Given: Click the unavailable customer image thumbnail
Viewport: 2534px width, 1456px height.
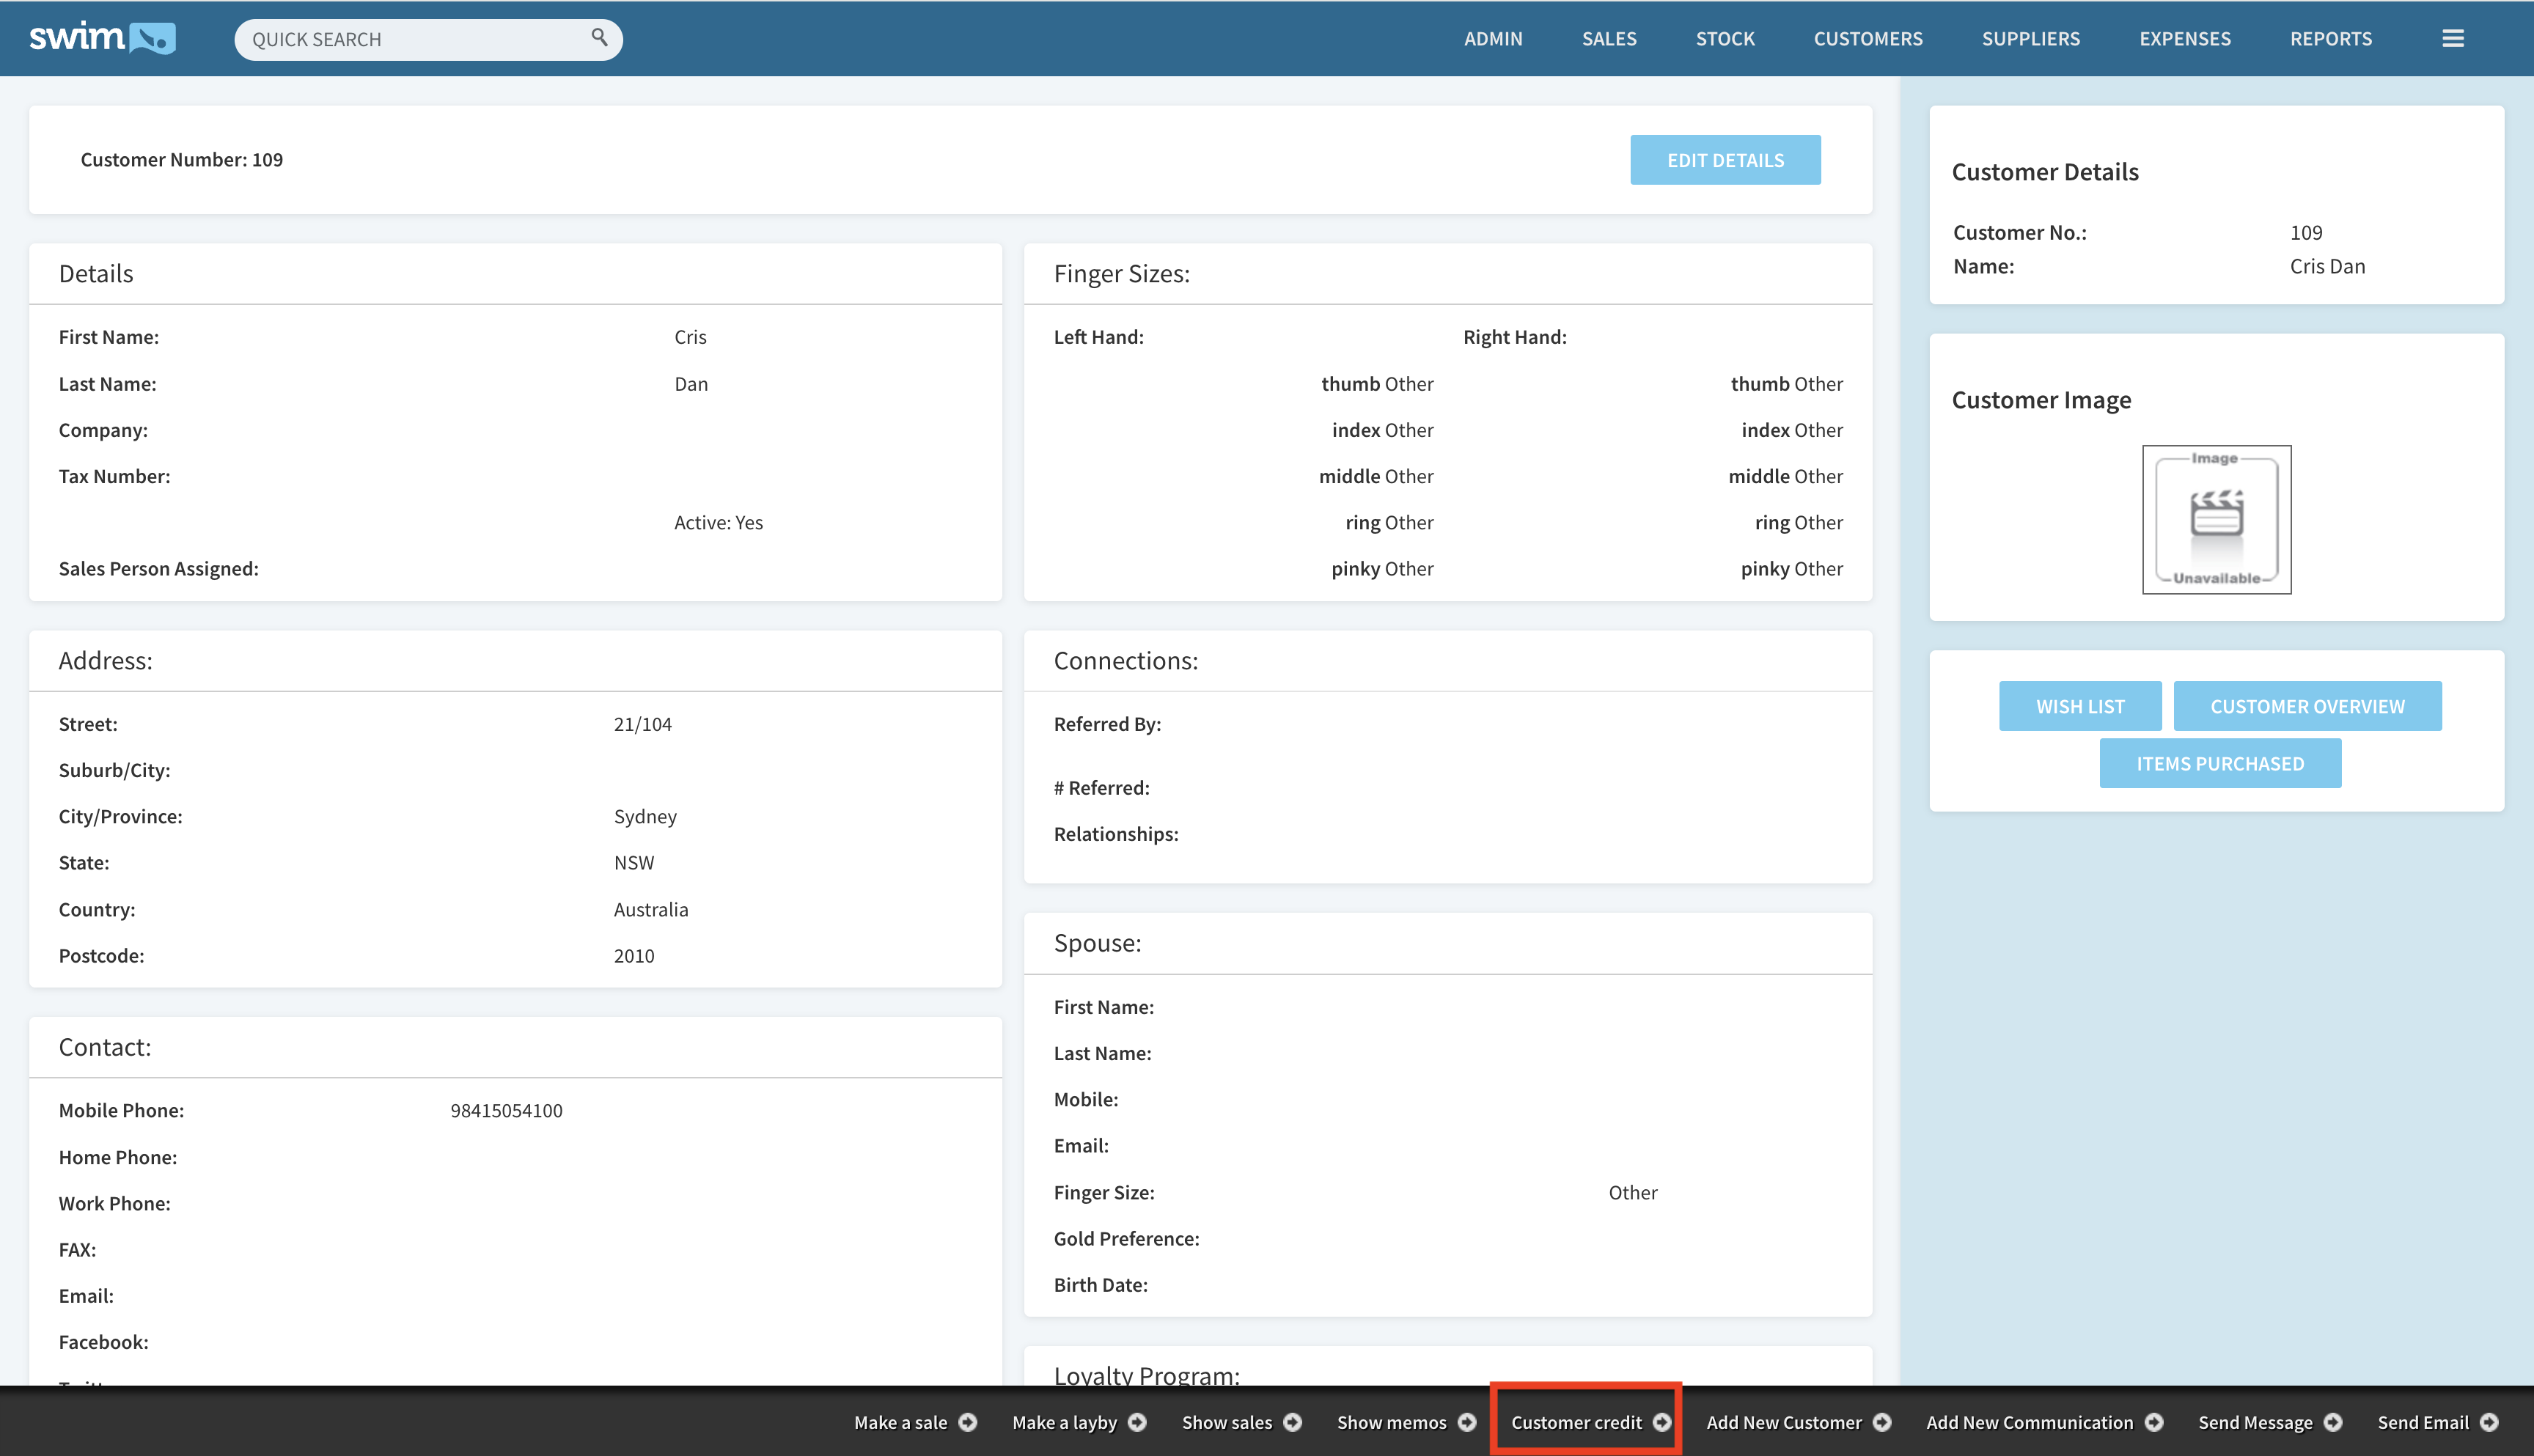Looking at the screenshot, I should tap(2216, 519).
